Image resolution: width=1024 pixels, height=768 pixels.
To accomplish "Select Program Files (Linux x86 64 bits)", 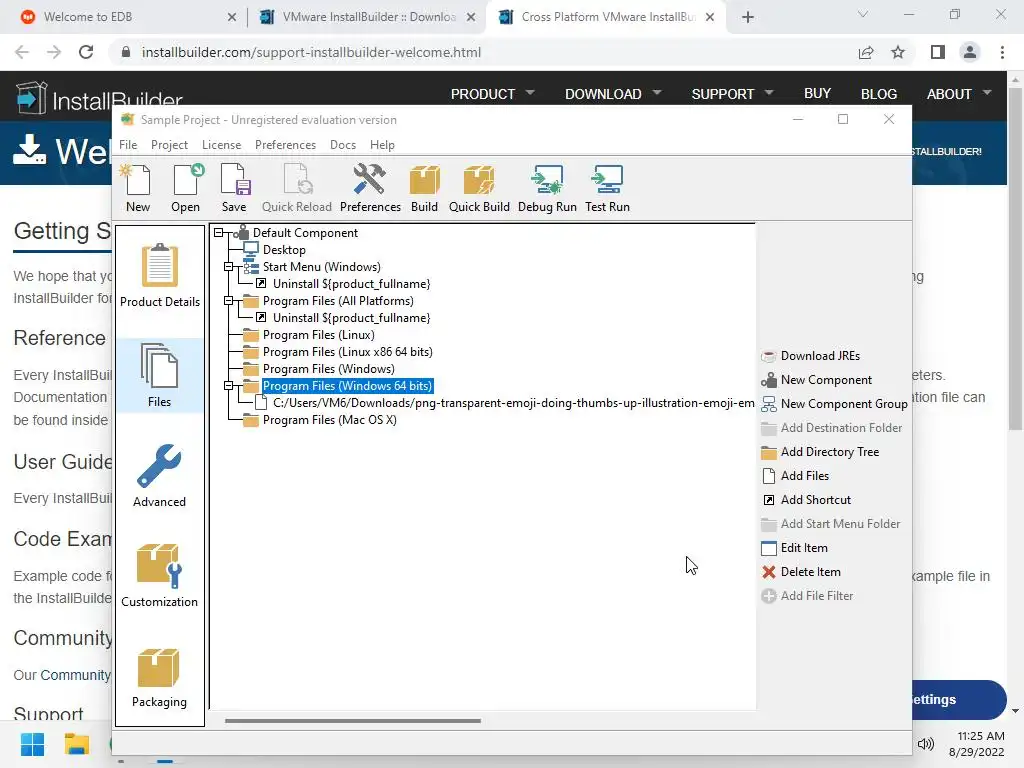I will tap(347, 351).
